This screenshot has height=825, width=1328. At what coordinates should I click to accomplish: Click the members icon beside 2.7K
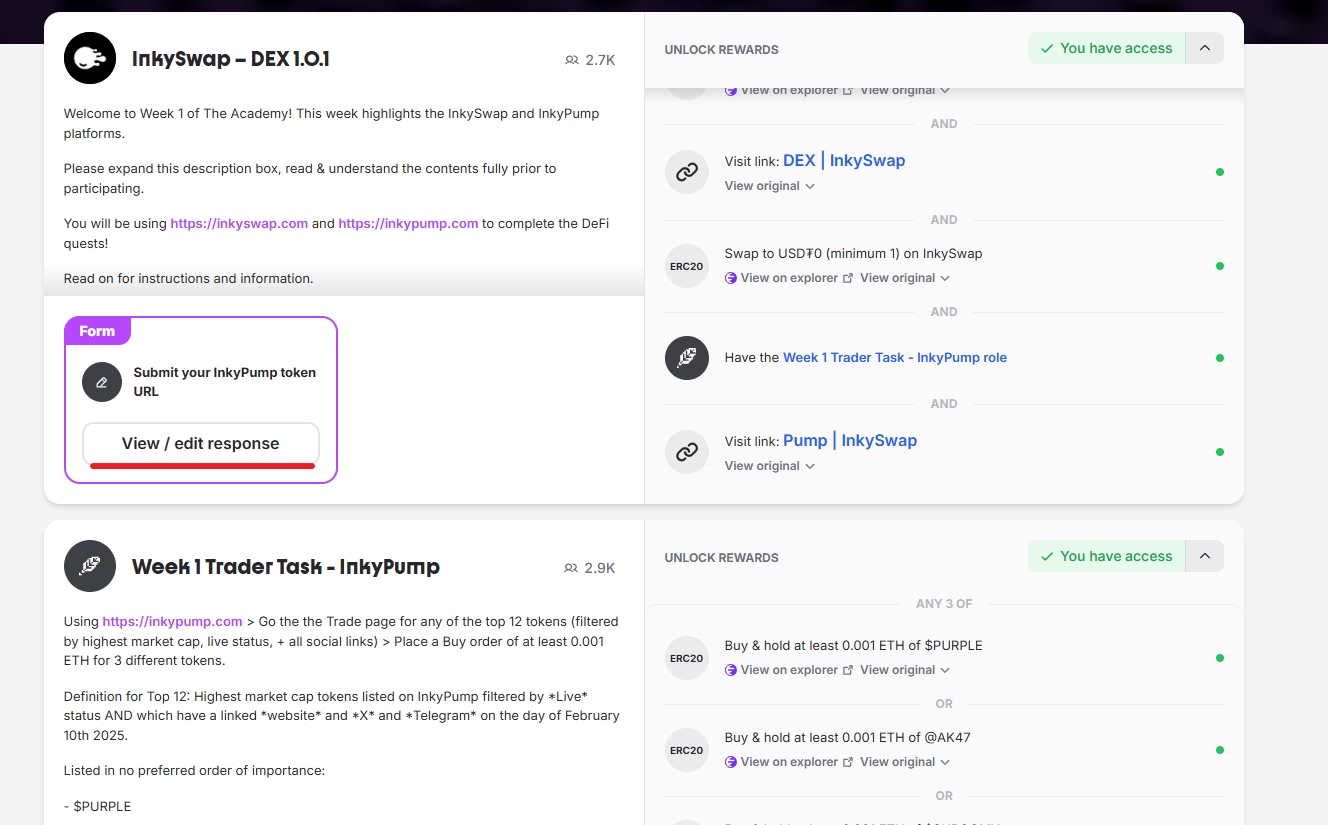click(572, 60)
